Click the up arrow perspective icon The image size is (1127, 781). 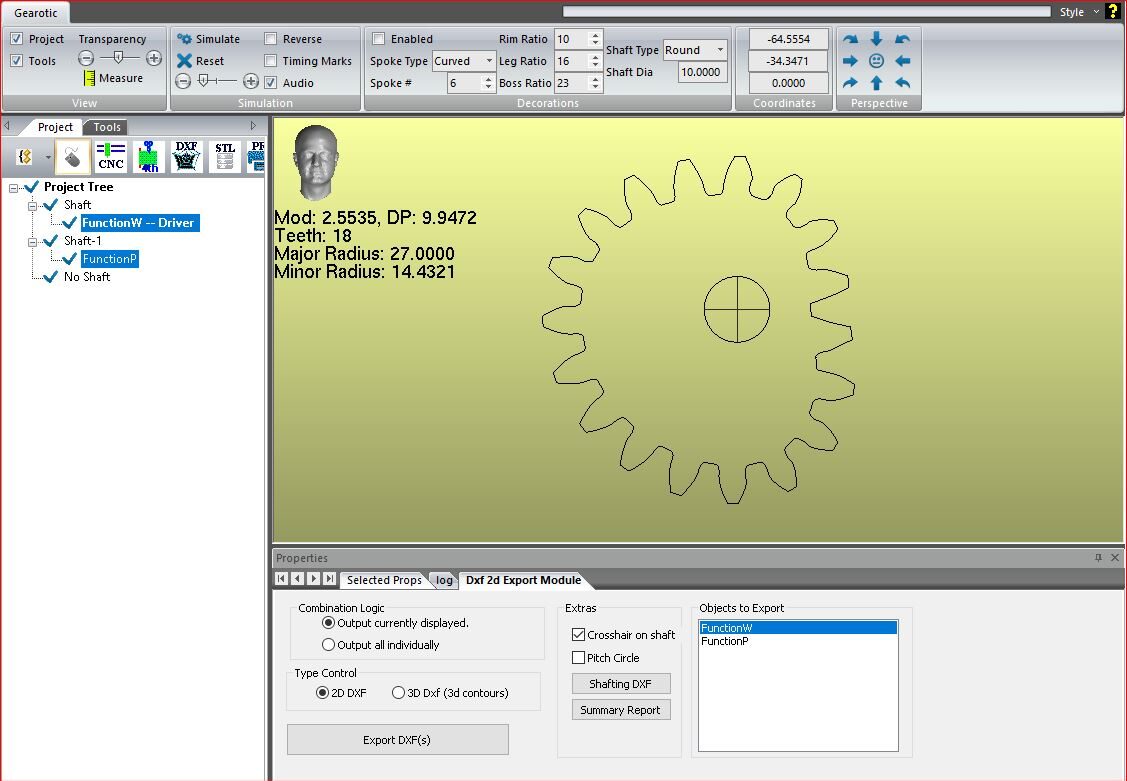(876, 83)
